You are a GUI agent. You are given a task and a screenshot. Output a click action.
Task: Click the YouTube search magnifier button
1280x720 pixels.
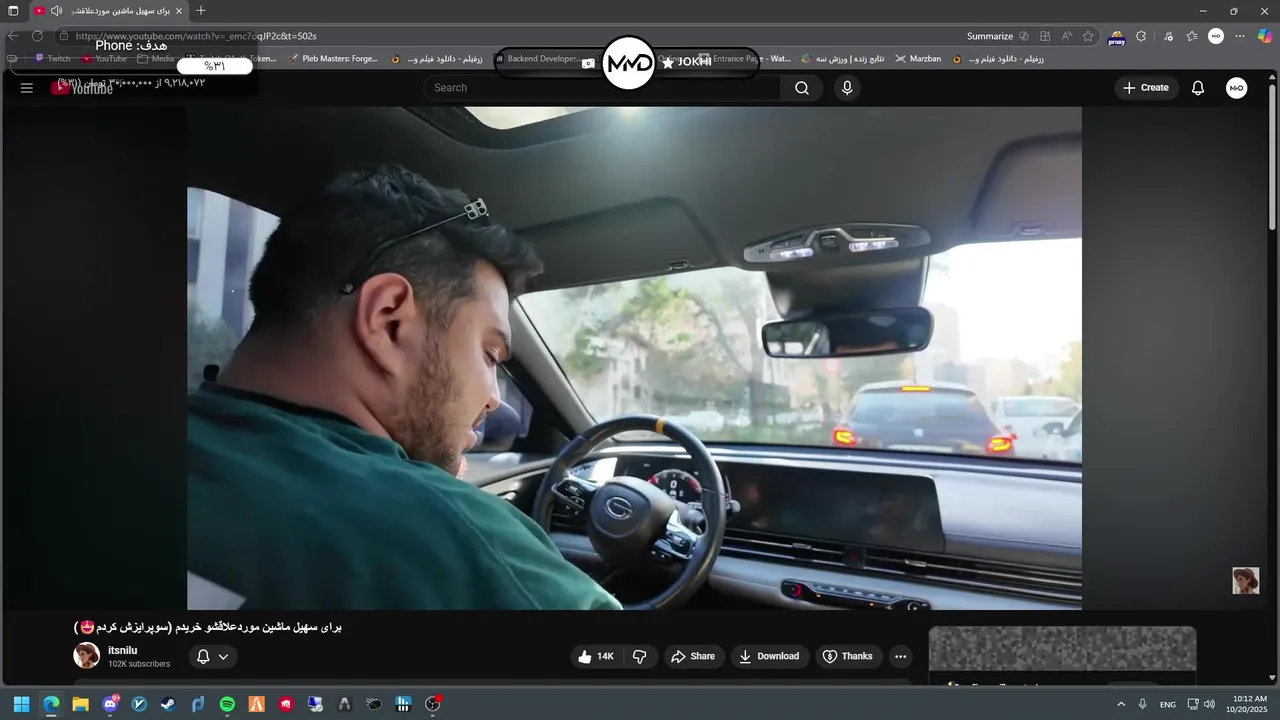802,88
